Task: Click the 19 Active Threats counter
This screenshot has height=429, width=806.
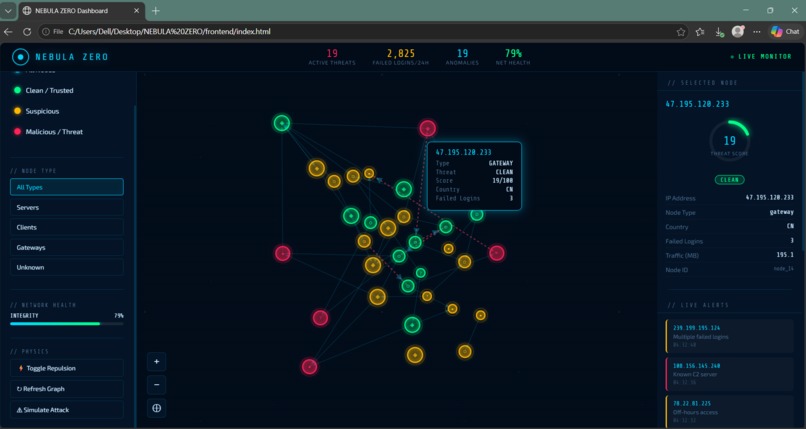Action: [332, 57]
